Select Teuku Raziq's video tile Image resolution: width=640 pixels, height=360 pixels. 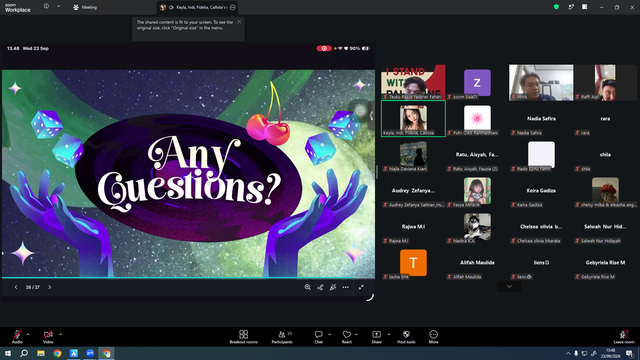[x=413, y=82]
